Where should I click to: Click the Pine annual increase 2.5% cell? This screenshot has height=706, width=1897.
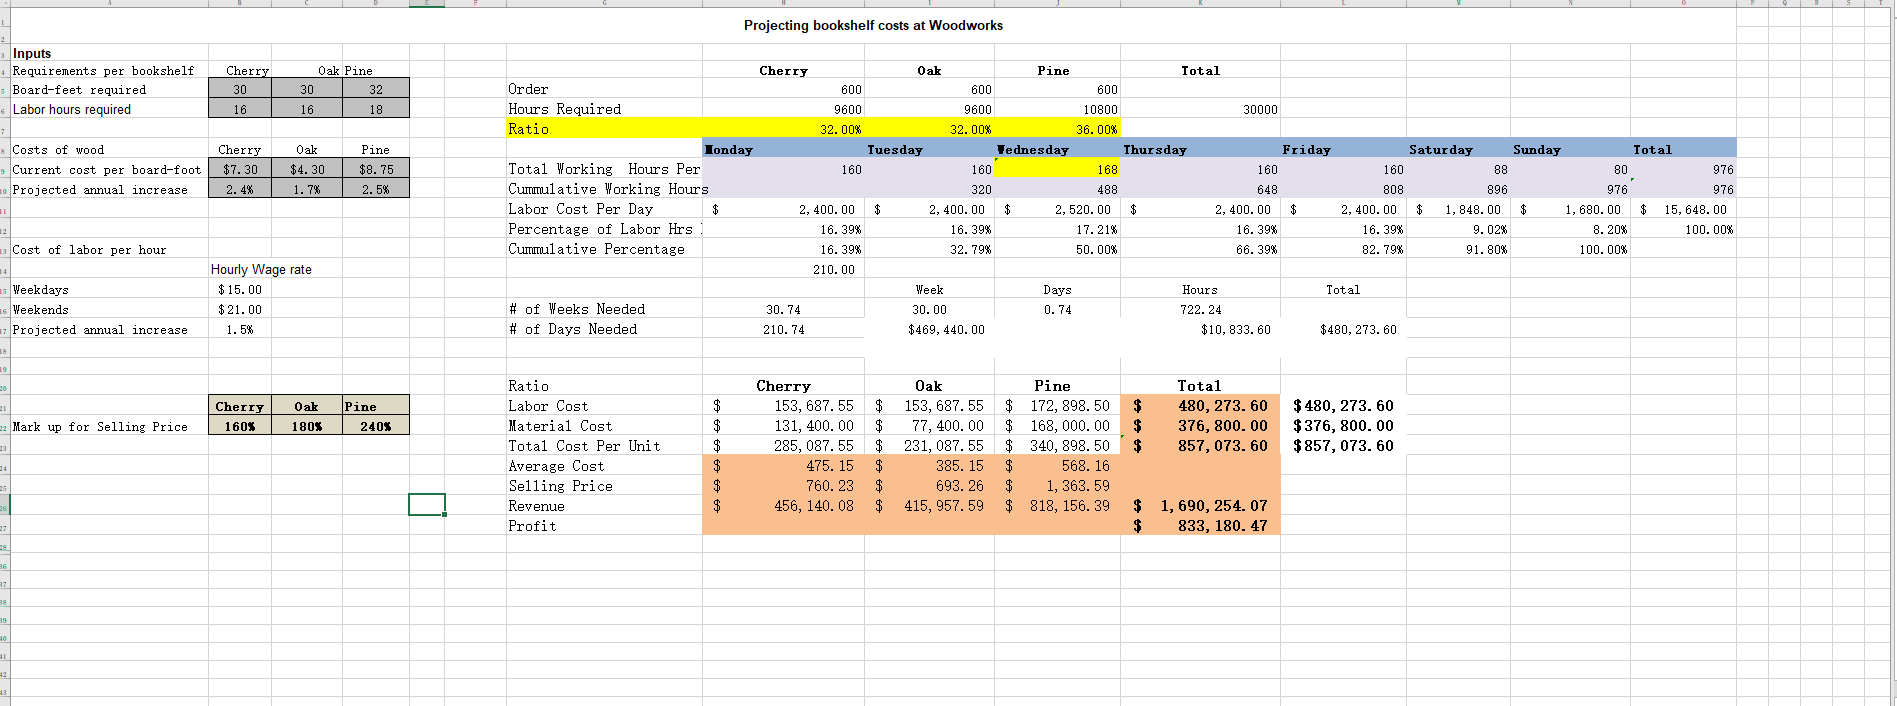tap(376, 189)
